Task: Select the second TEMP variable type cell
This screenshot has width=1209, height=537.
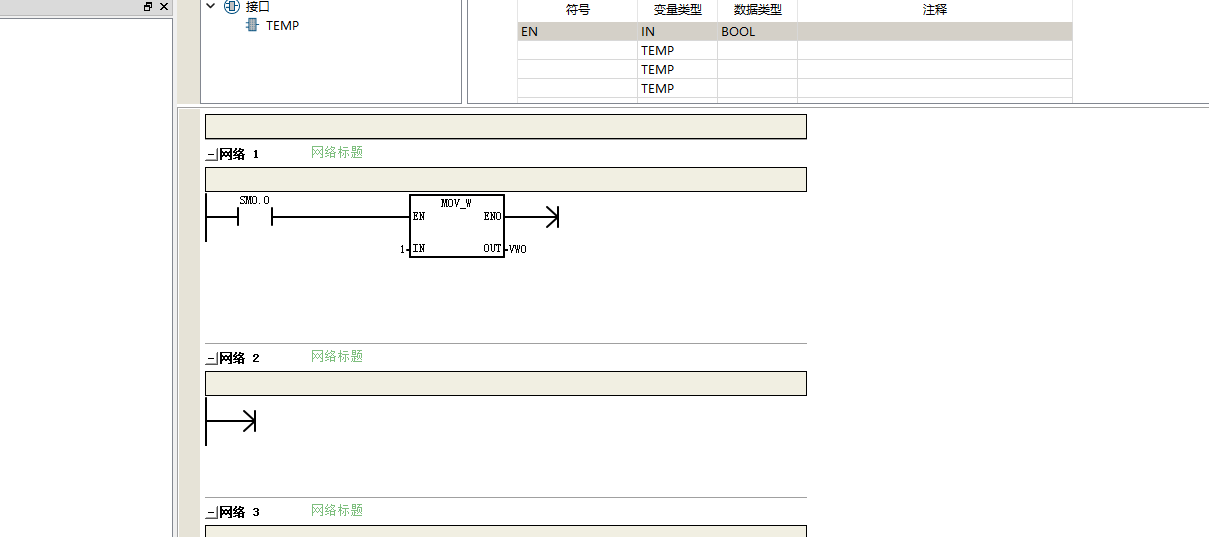Action: 678,69
